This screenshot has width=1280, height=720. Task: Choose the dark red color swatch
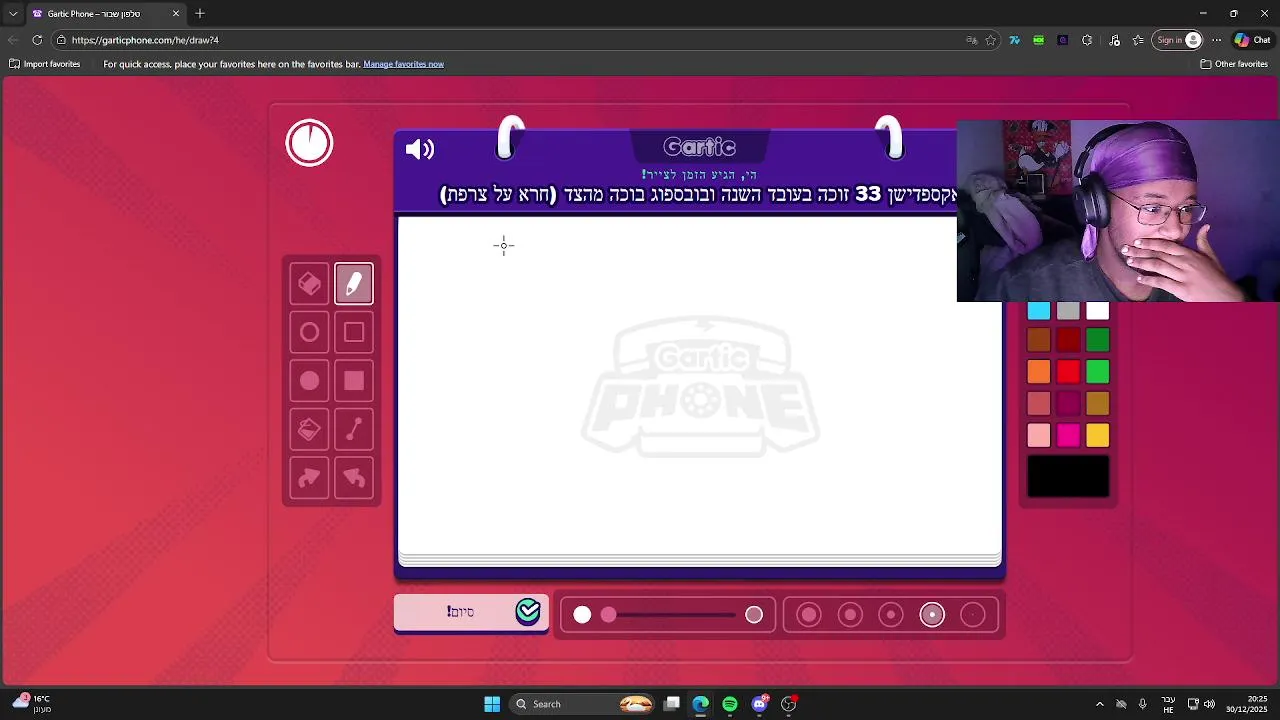[x=1068, y=341]
